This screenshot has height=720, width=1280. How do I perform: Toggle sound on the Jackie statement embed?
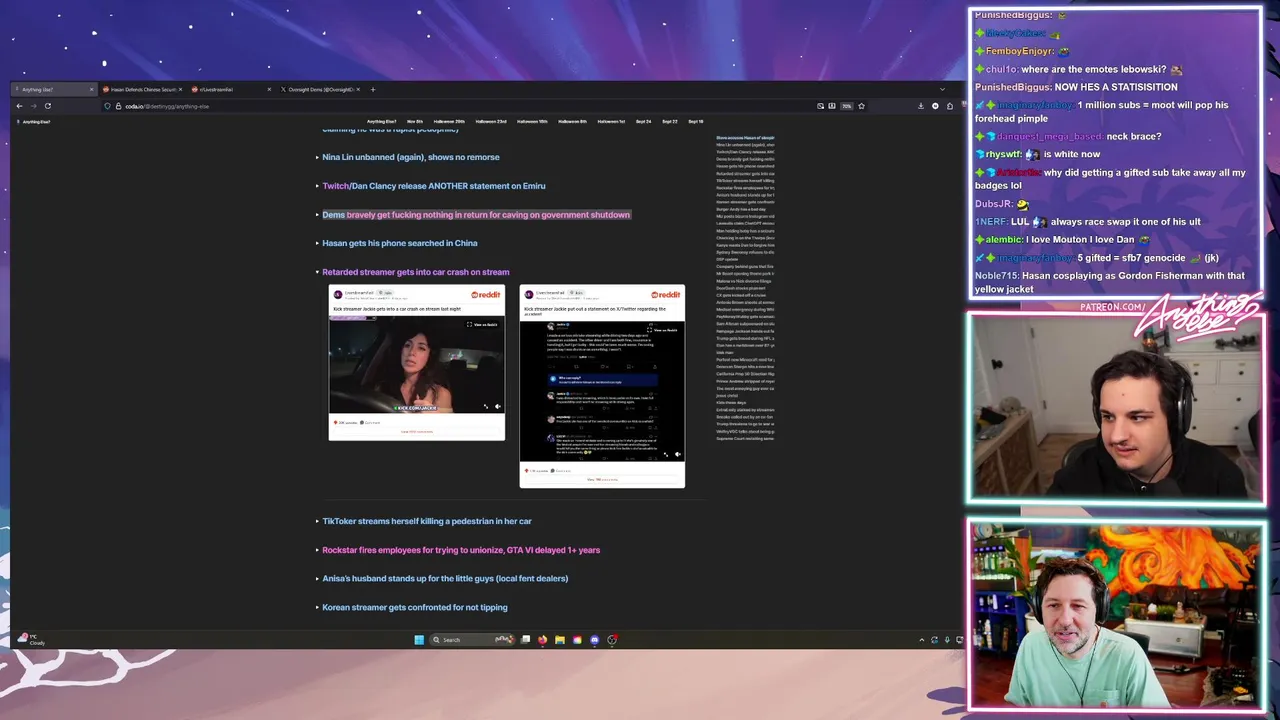[678, 454]
